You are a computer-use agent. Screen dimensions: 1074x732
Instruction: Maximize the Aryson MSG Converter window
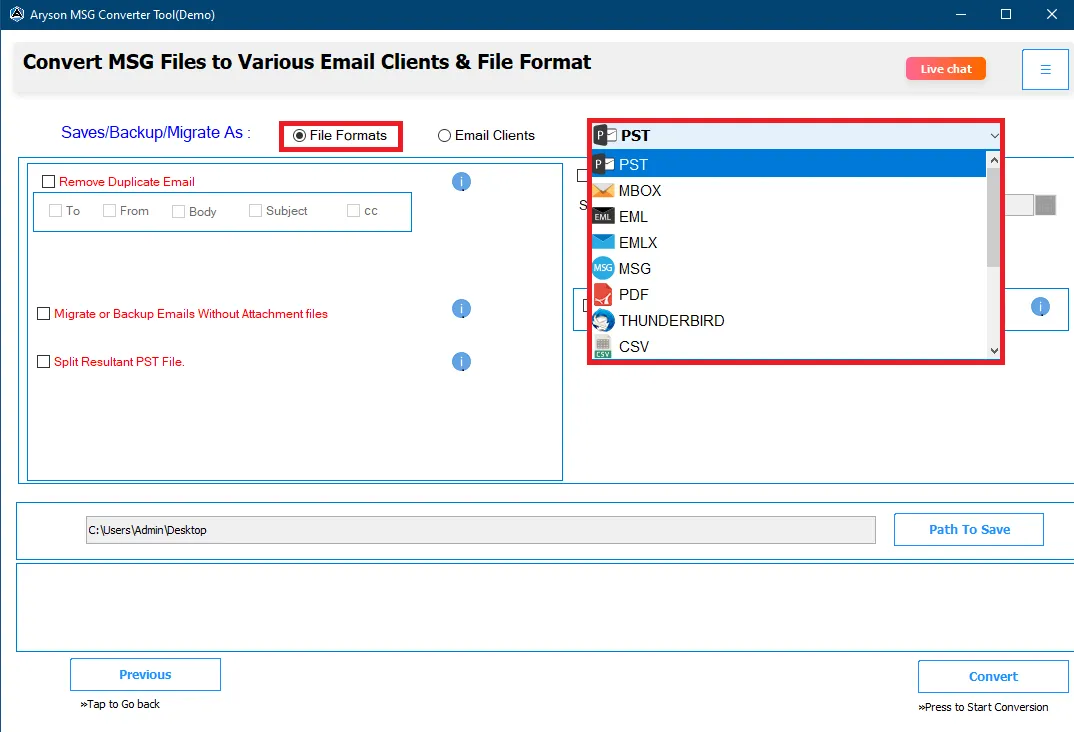point(1006,14)
